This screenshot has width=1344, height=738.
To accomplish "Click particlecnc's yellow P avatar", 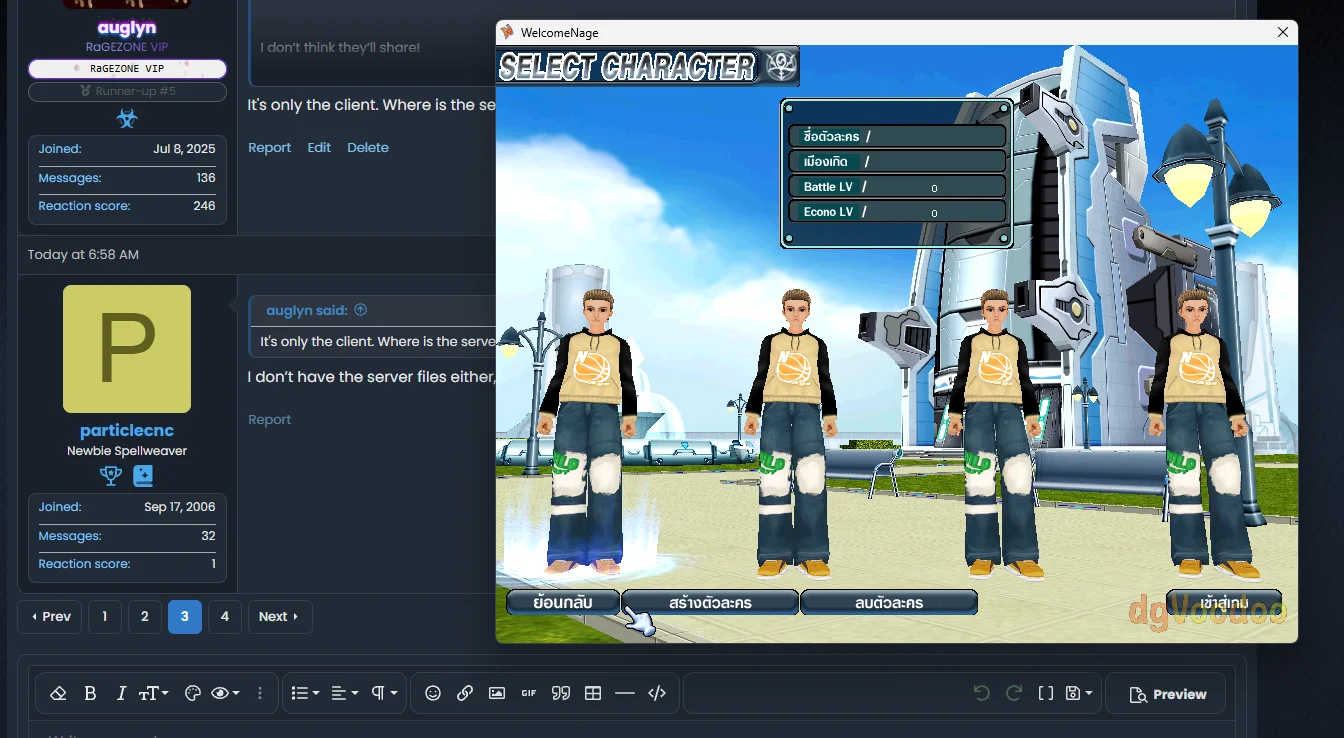I will coord(127,349).
